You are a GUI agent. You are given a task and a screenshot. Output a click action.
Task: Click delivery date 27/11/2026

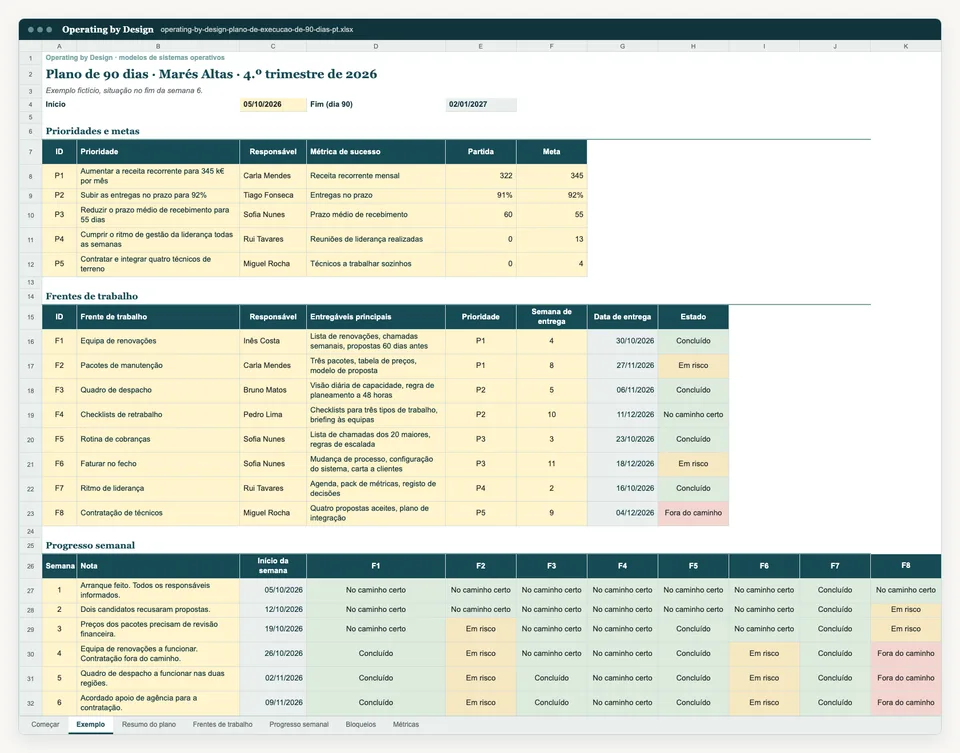click(622, 365)
